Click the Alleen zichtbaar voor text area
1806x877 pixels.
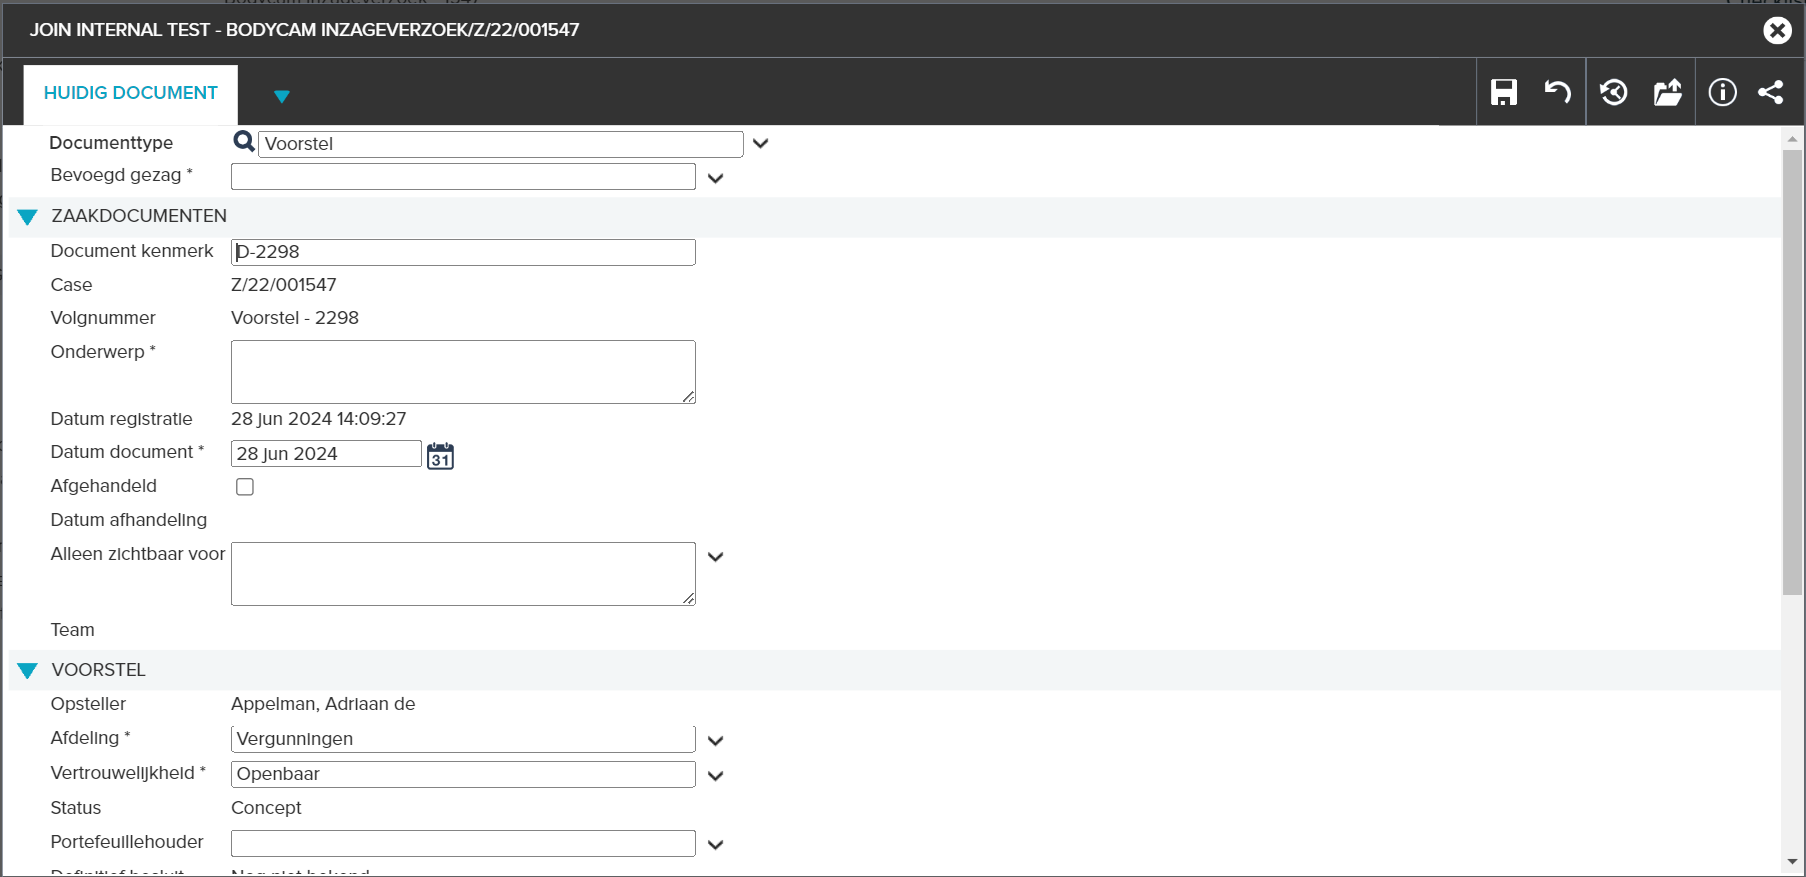coord(463,574)
